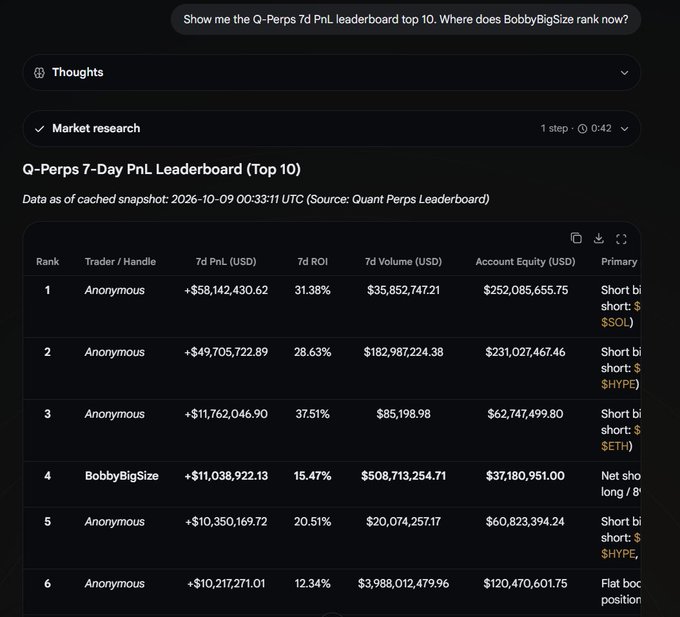Screen dimensions: 680x617
Task: Click the 1 step label
Action: pos(554,128)
